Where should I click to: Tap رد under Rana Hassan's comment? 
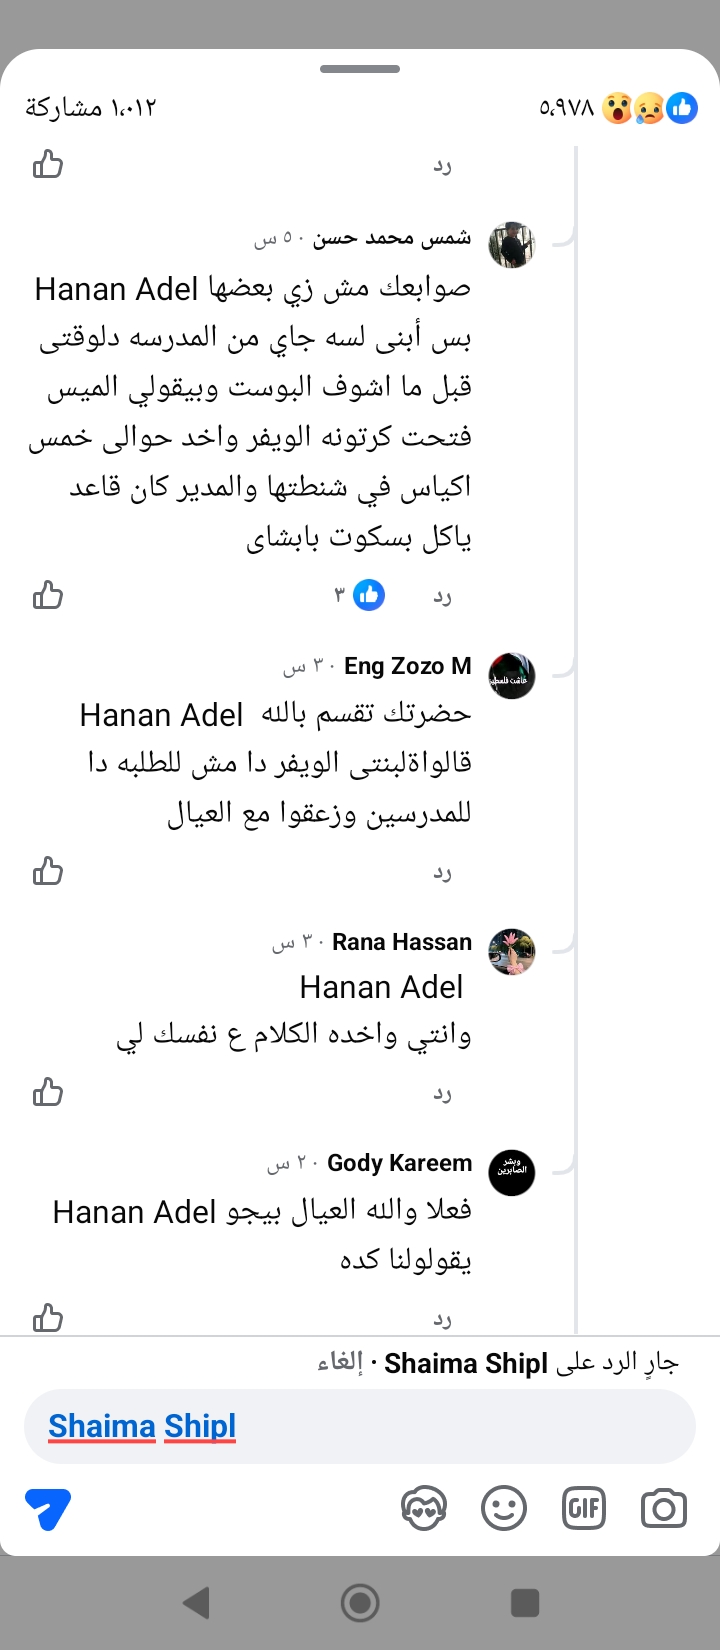[x=442, y=1093]
